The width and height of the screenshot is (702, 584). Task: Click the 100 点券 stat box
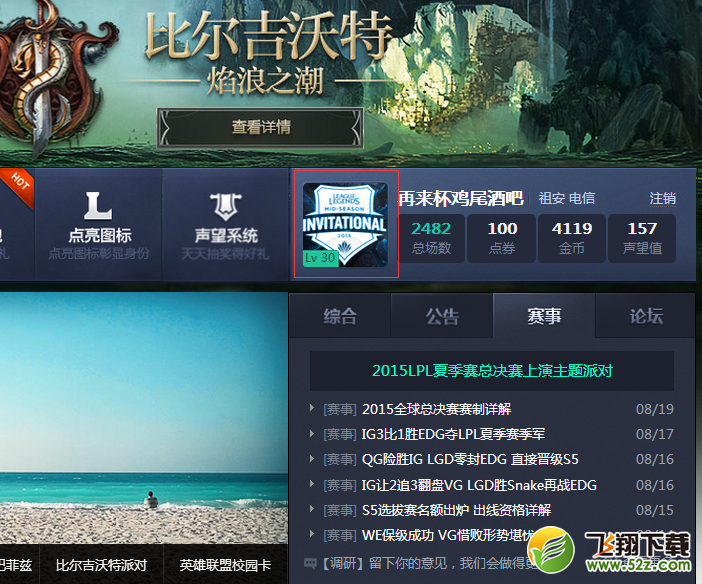click(501, 238)
